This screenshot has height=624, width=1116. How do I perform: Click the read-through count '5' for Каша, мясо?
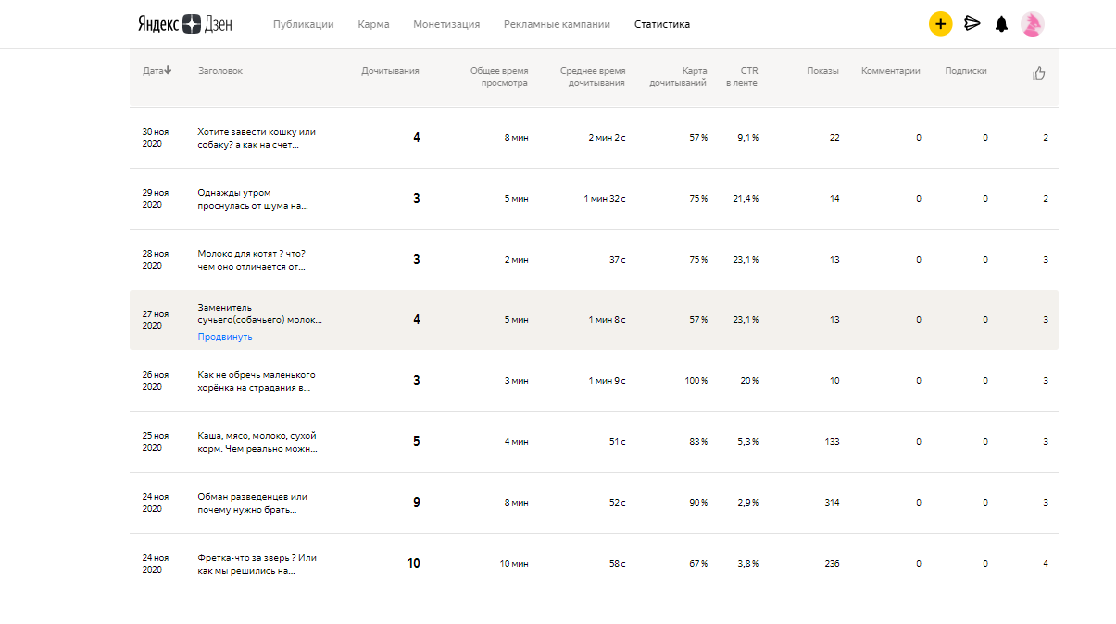[x=416, y=441]
